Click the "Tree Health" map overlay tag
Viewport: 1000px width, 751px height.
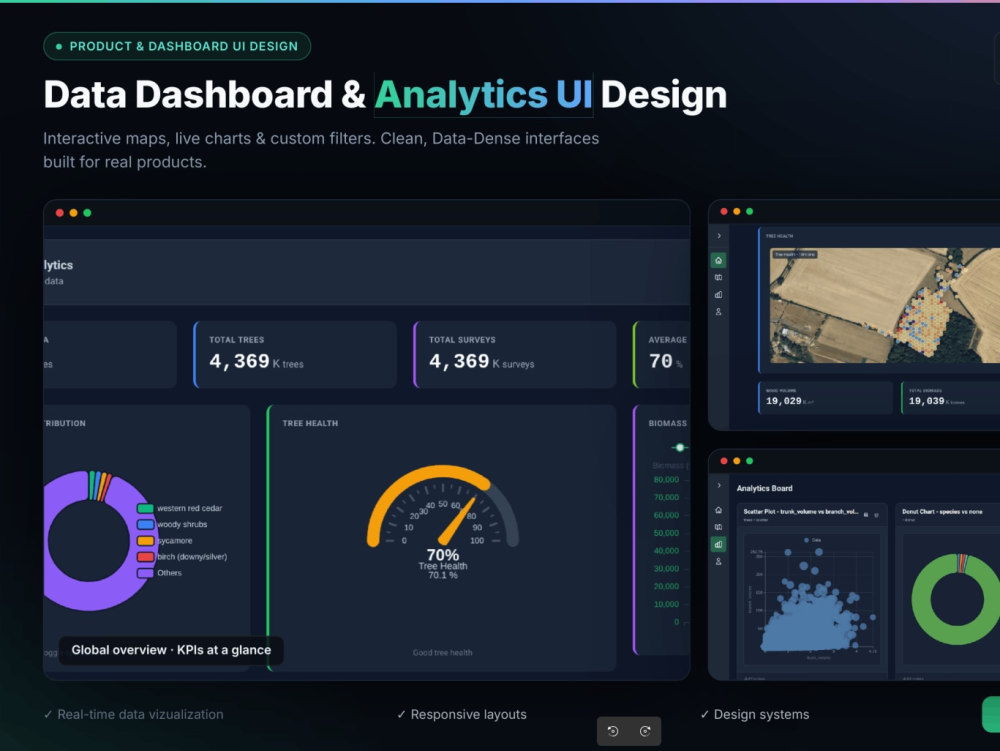[x=795, y=254]
